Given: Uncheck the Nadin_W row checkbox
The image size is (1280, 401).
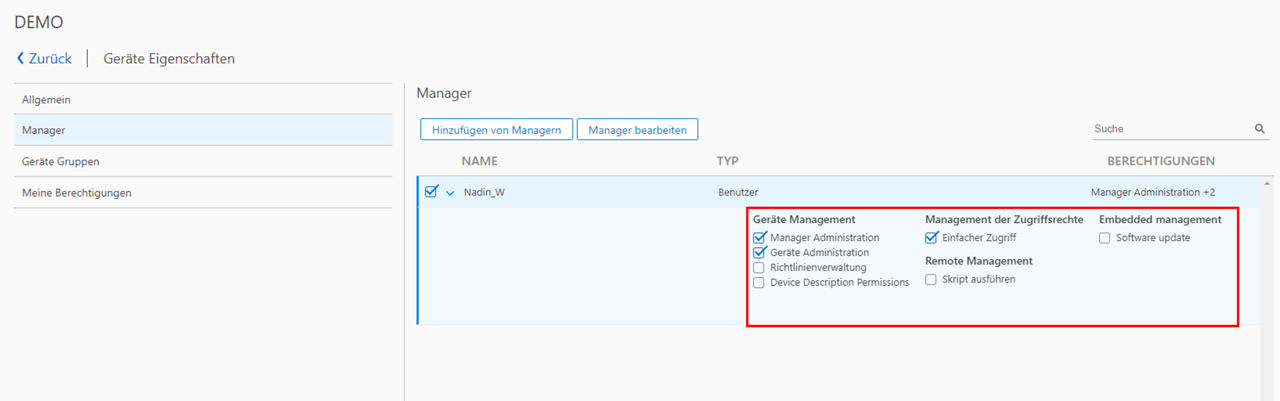Looking at the screenshot, I should click(x=431, y=192).
